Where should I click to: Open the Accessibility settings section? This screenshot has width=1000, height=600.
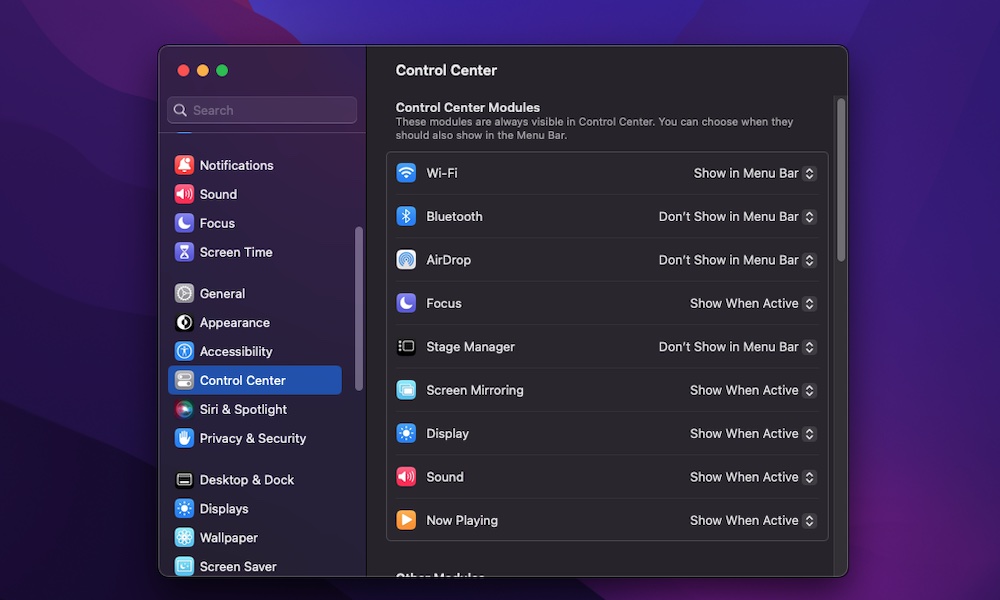[236, 351]
